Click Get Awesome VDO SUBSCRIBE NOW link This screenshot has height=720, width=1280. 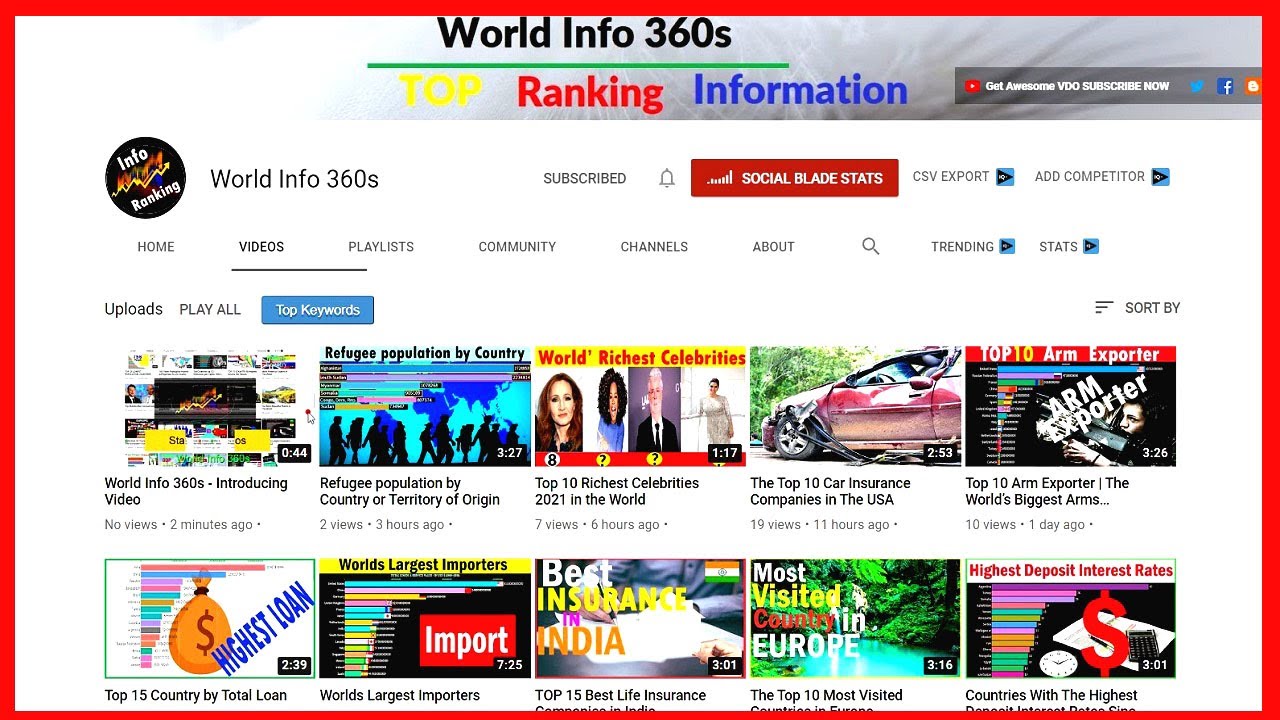point(1077,86)
